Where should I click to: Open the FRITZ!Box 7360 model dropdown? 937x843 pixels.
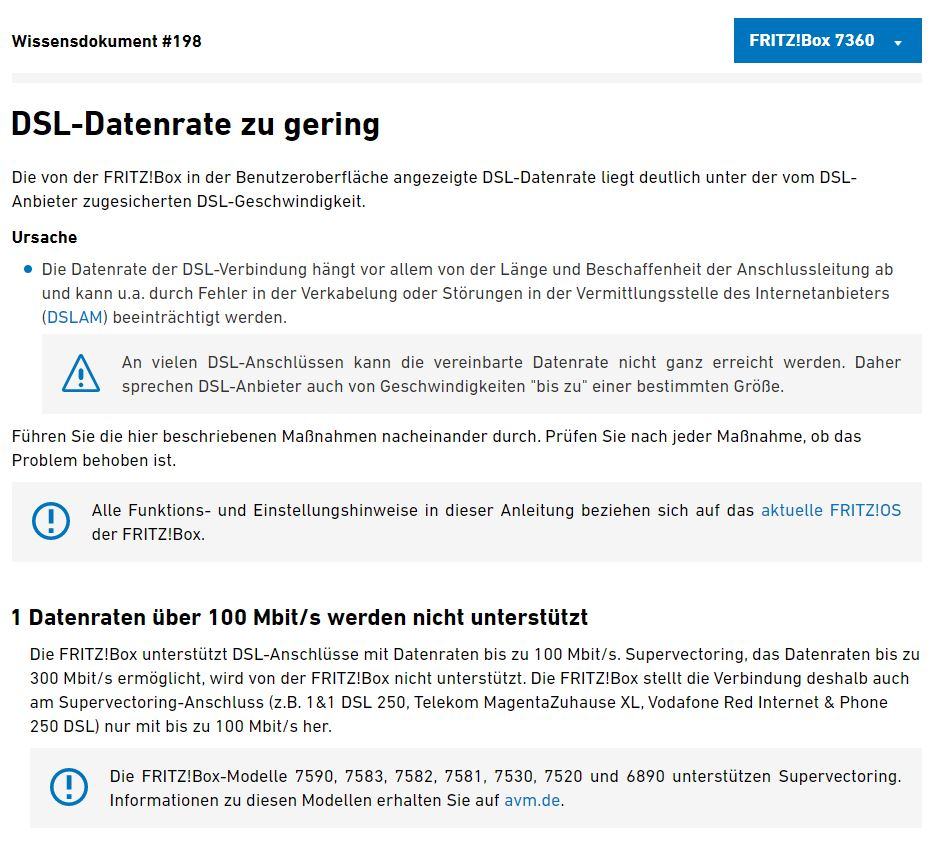pos(827,41)
